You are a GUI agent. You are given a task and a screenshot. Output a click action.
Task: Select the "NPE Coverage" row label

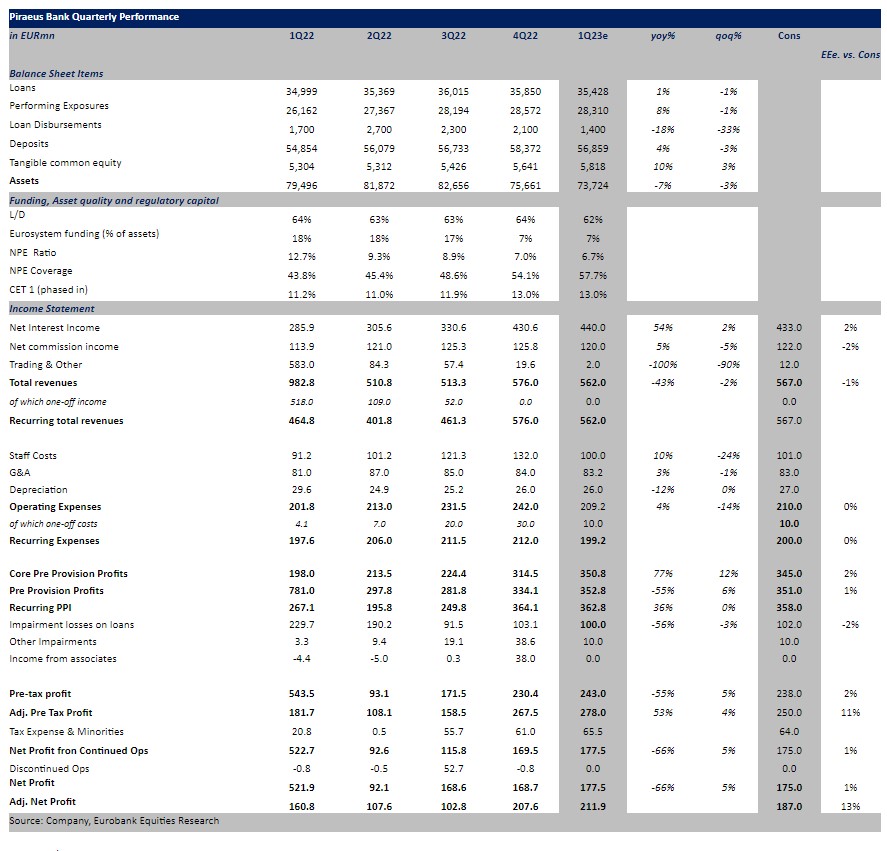pyautogui.click(x=41, y=271)
